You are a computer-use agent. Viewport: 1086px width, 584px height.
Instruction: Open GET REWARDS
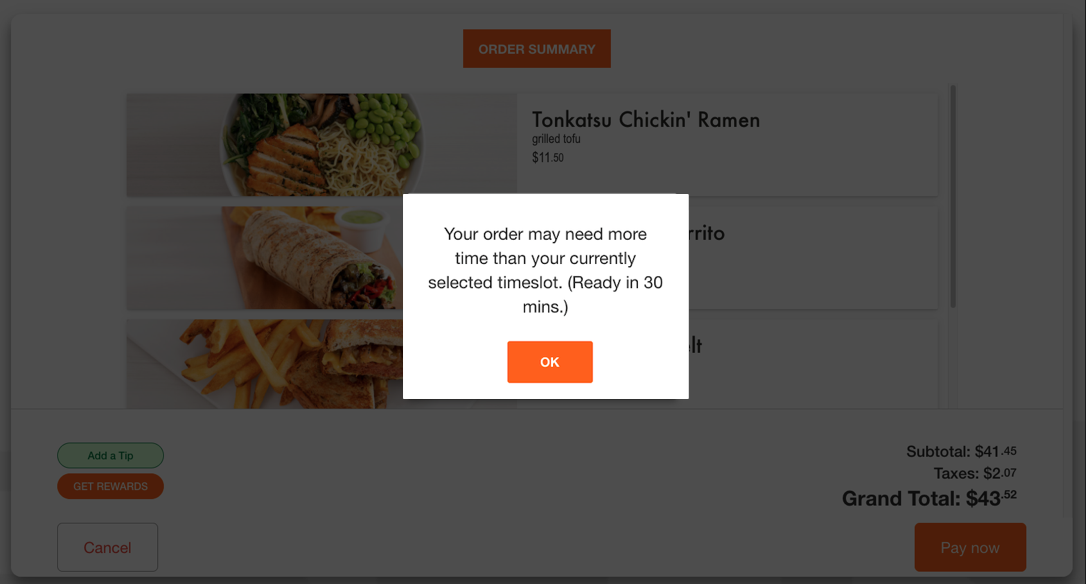[110, 486]
